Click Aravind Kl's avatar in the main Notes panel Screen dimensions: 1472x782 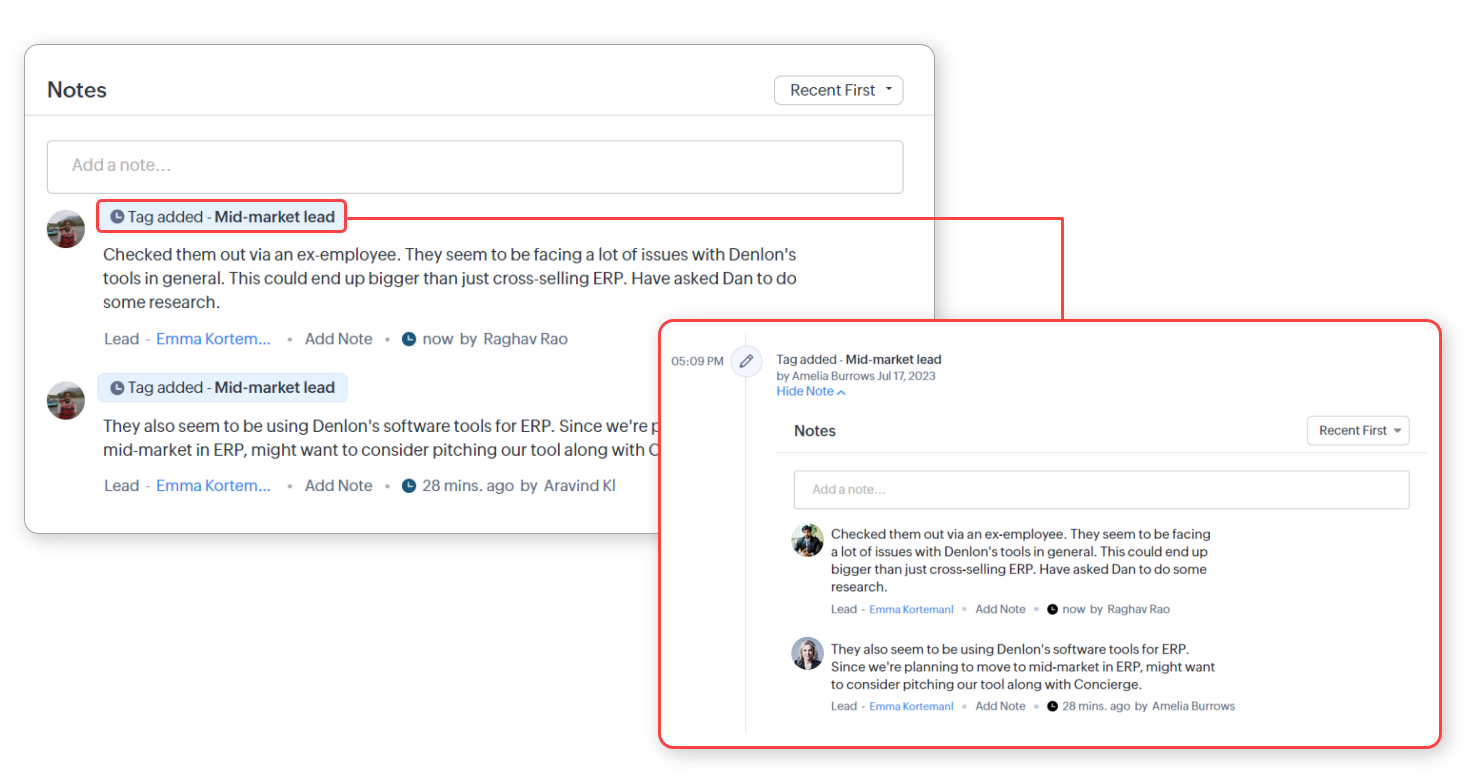pos(66,400)
